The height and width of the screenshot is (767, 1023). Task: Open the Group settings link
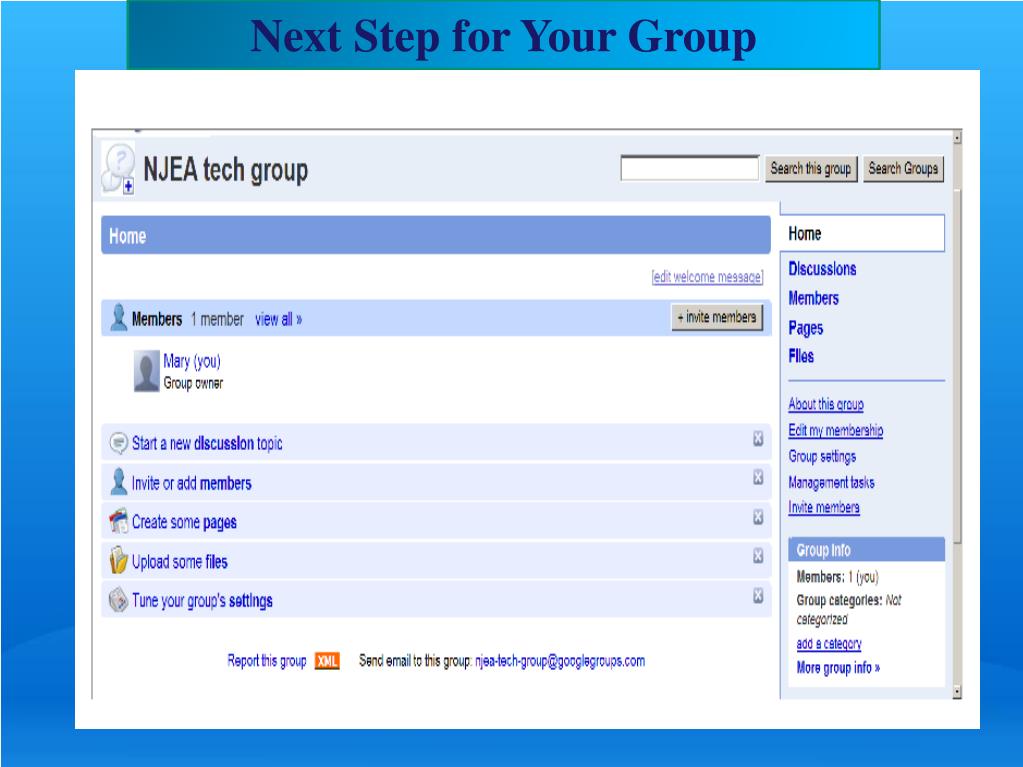(822, 457)
